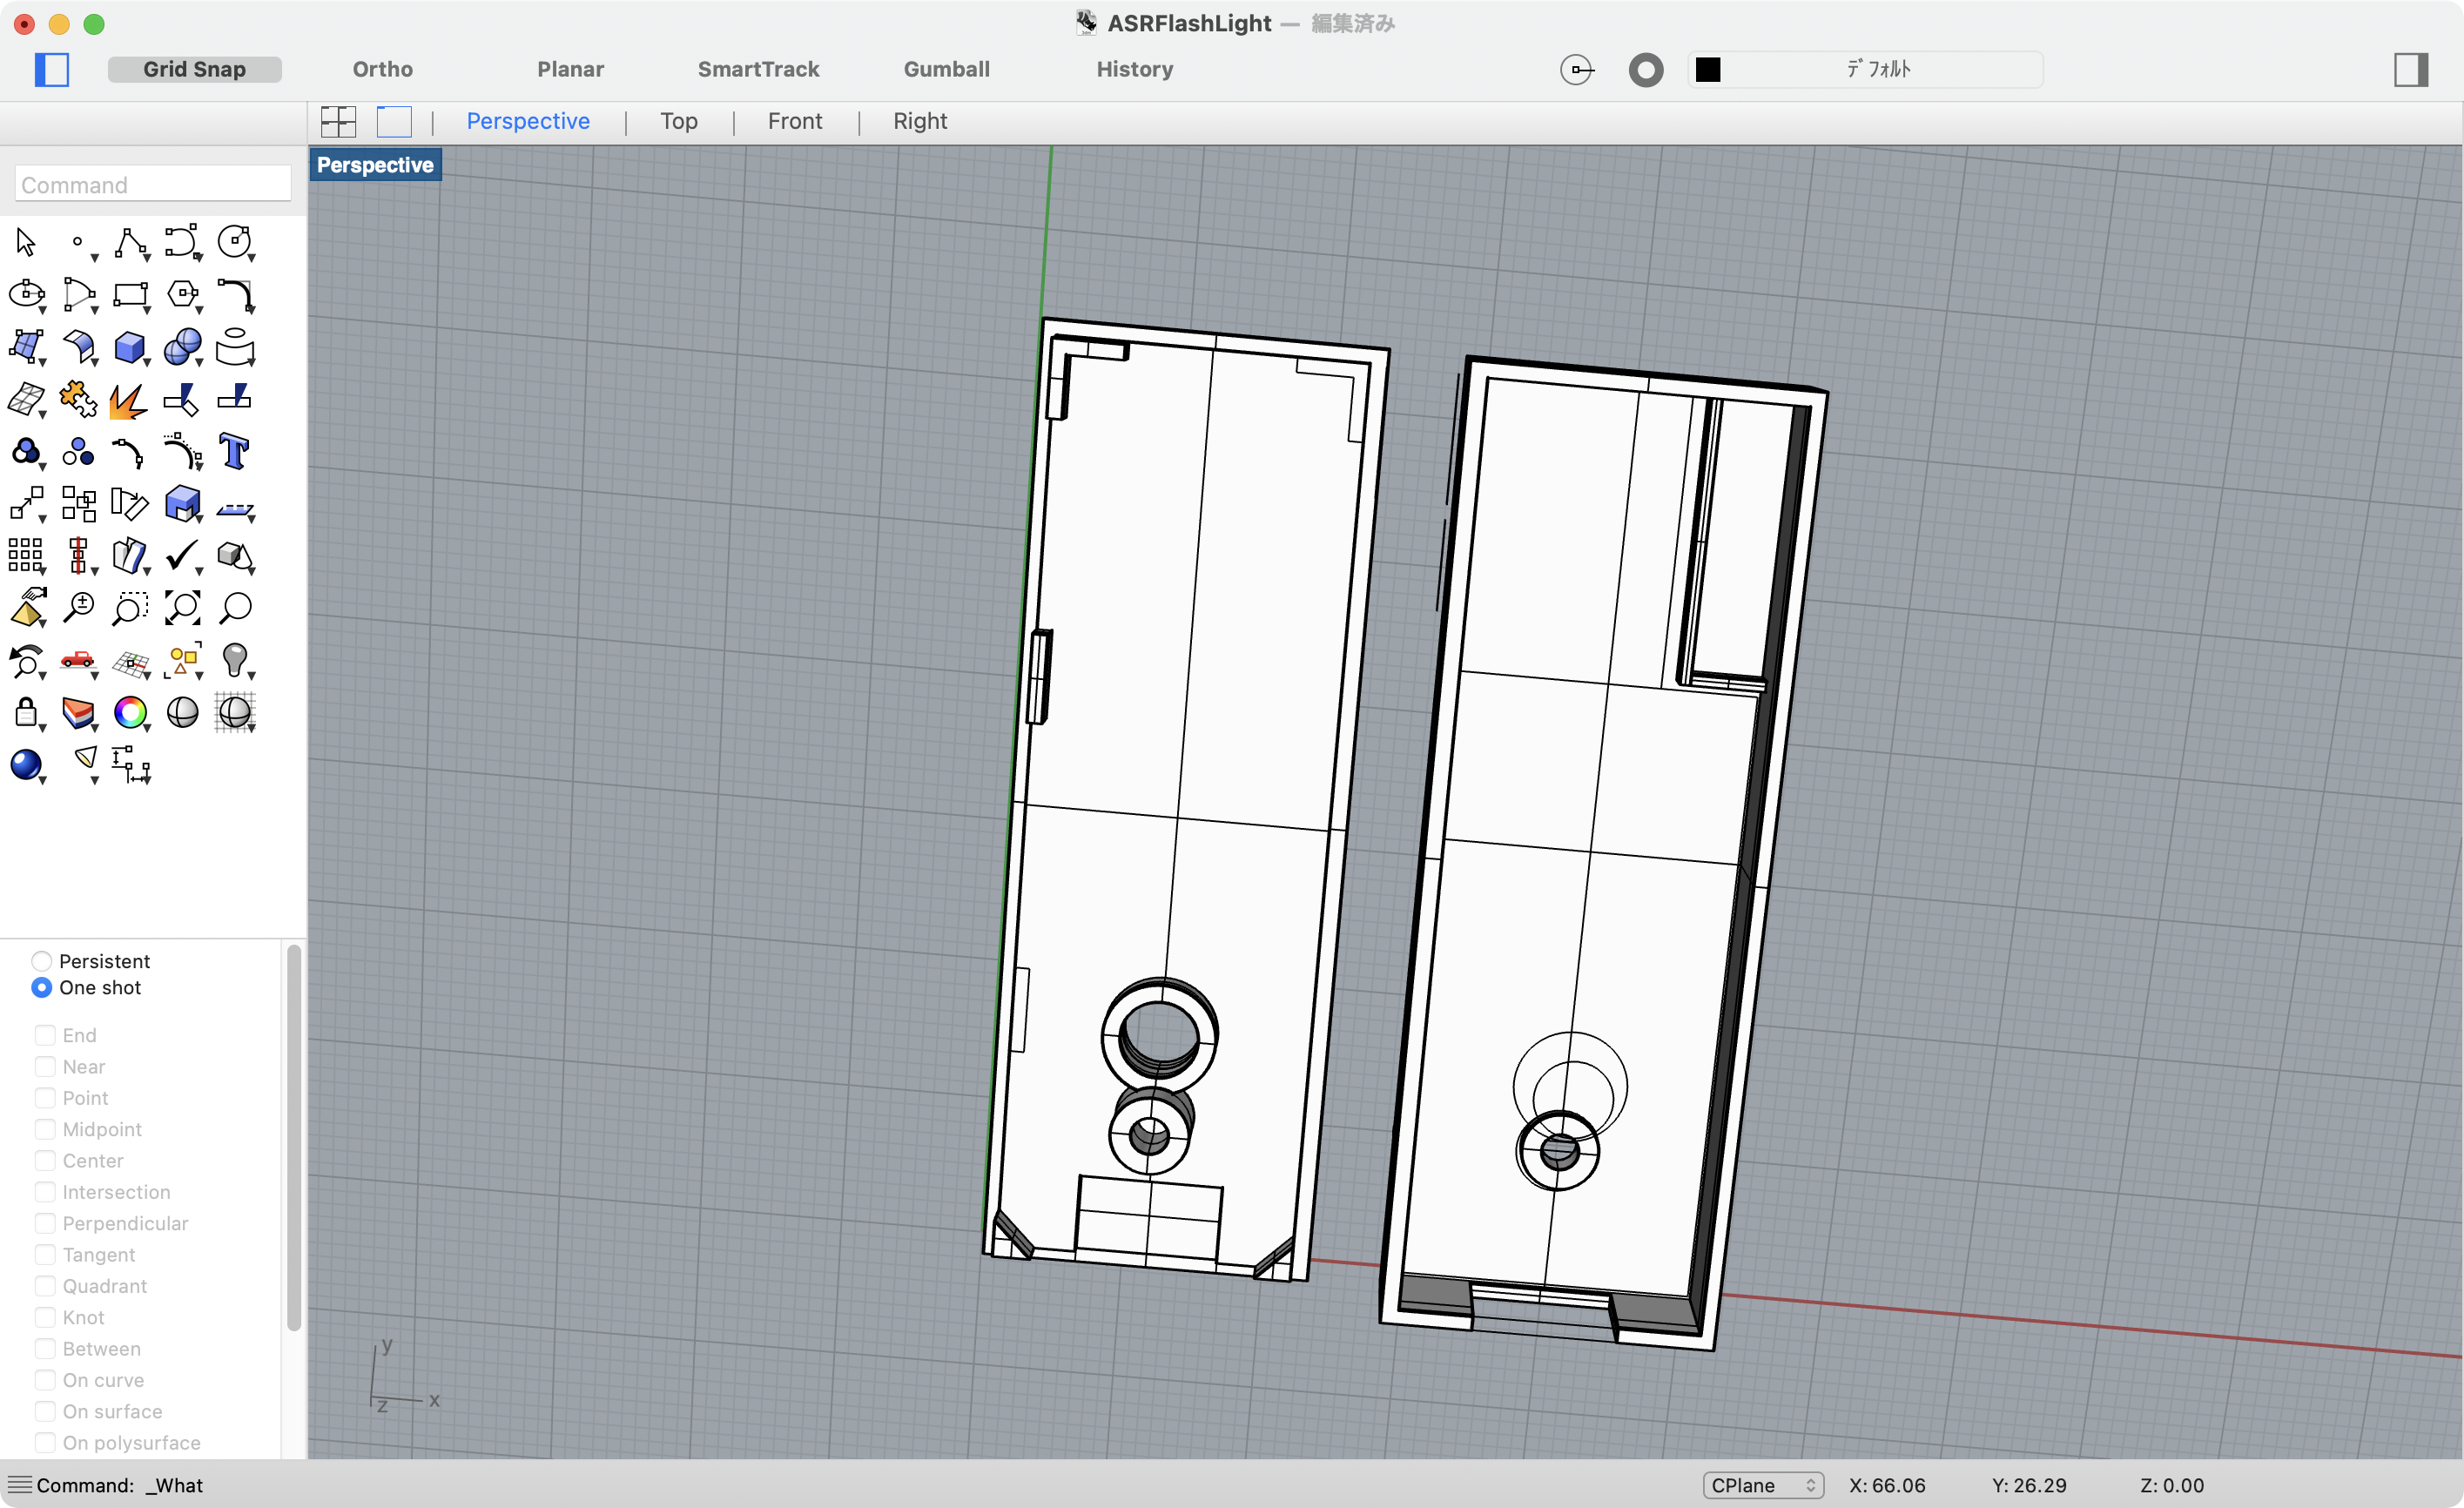This screenshot has height=1508, width=2464.
Task: Toggle the Grid Snap button
Action: pyautogui.click(x=194, y=69)
